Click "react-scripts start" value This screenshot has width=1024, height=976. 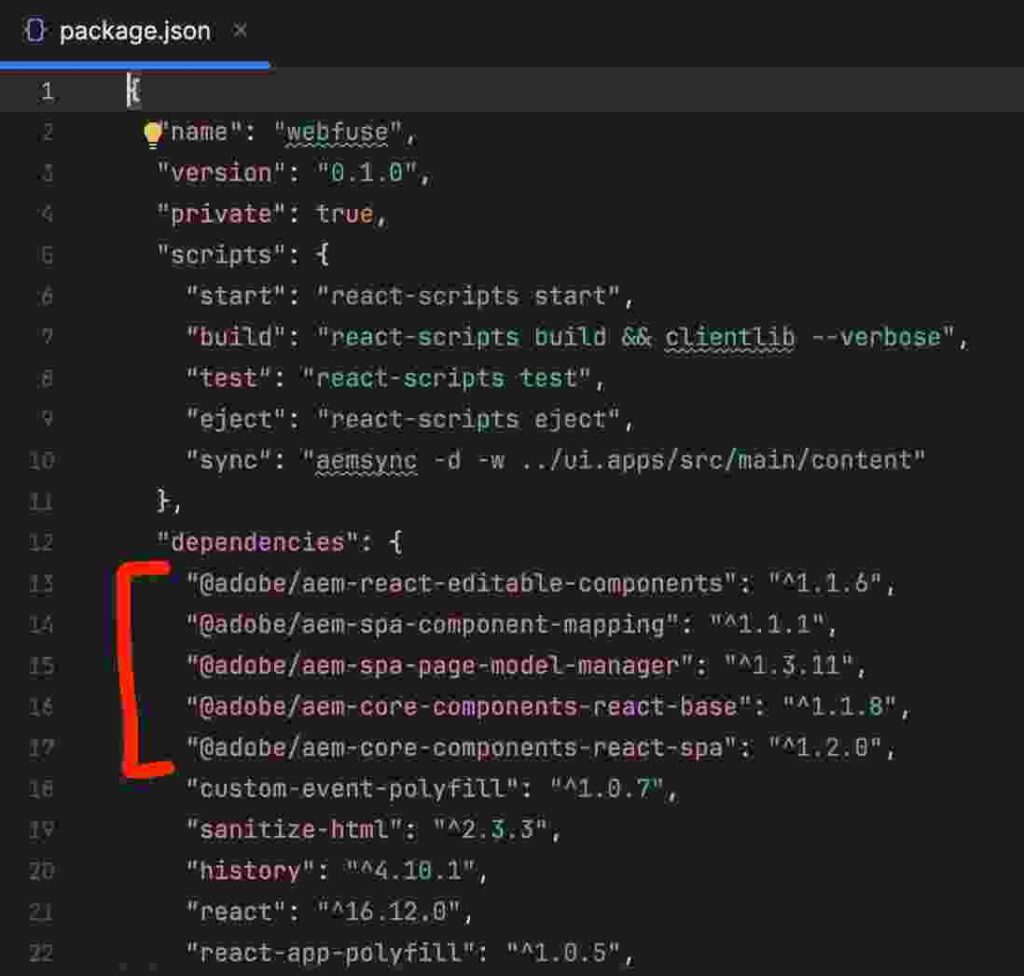click(x=468, y=297)
